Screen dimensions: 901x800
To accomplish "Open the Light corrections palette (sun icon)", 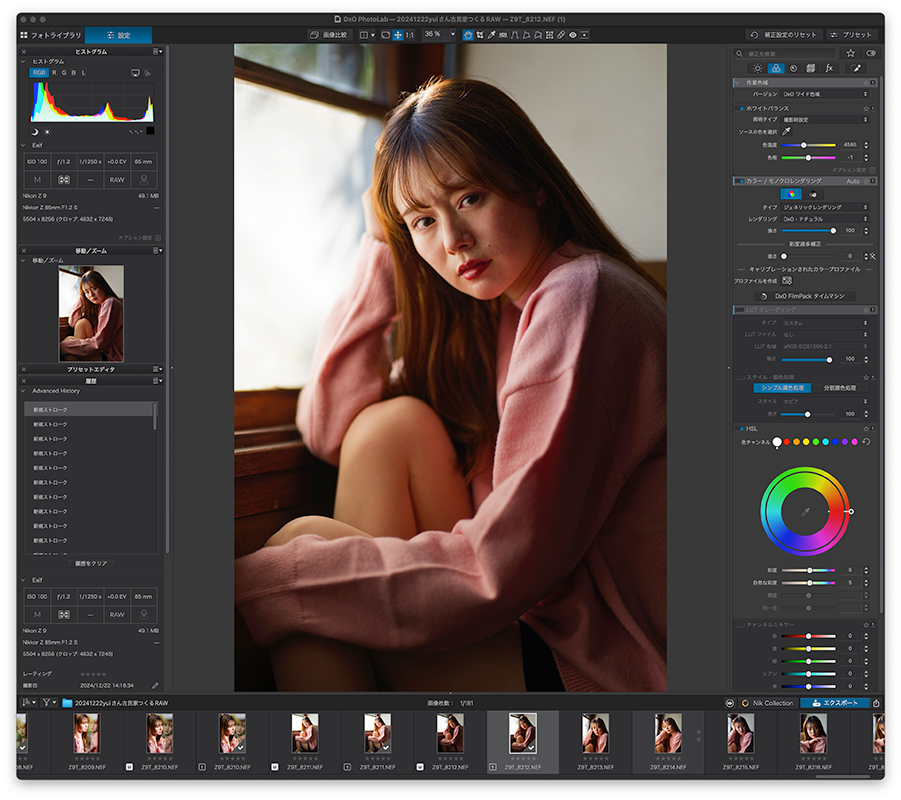I will point(758,68).
